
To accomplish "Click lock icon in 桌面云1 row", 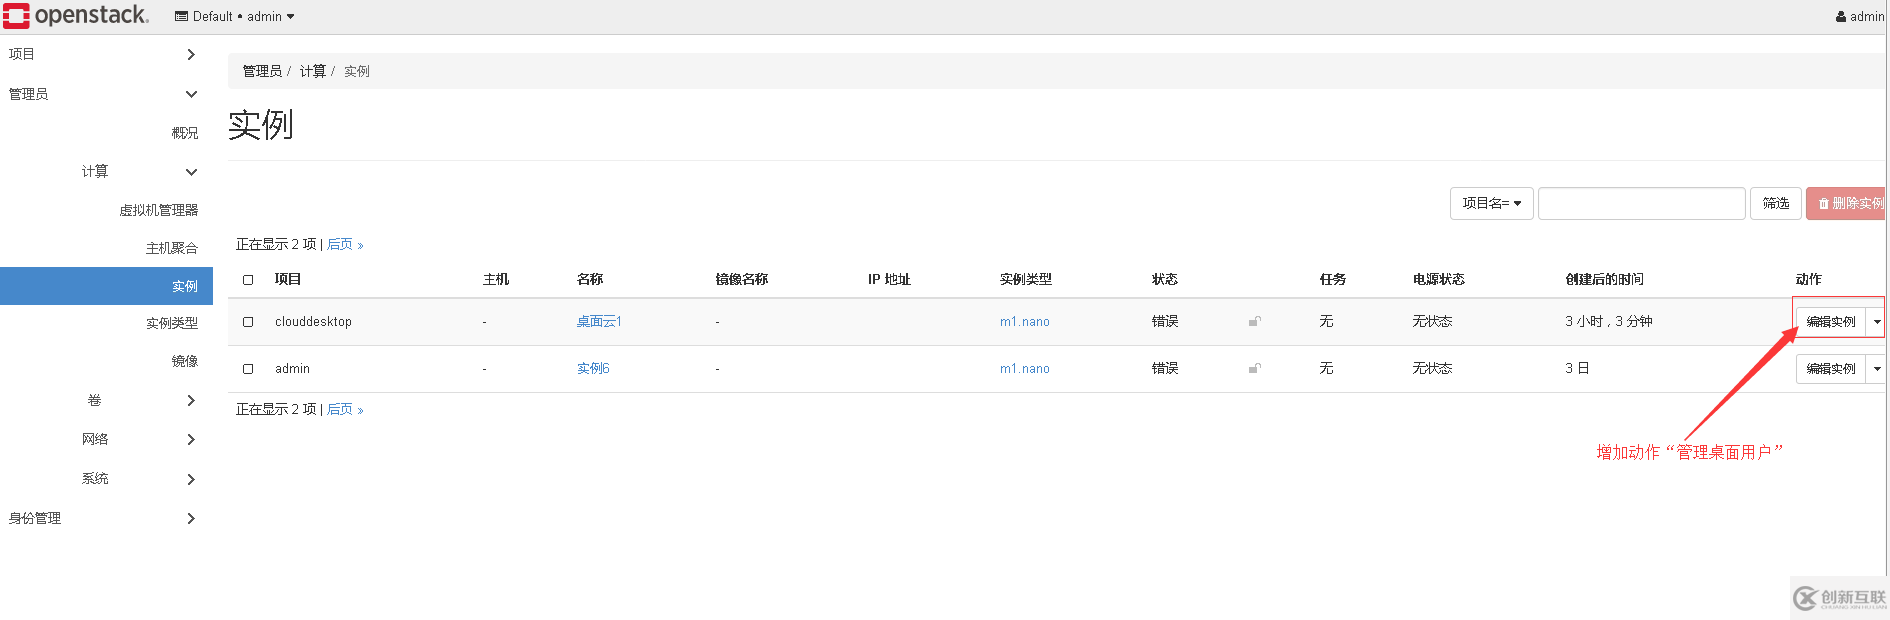I will 1254,321.
